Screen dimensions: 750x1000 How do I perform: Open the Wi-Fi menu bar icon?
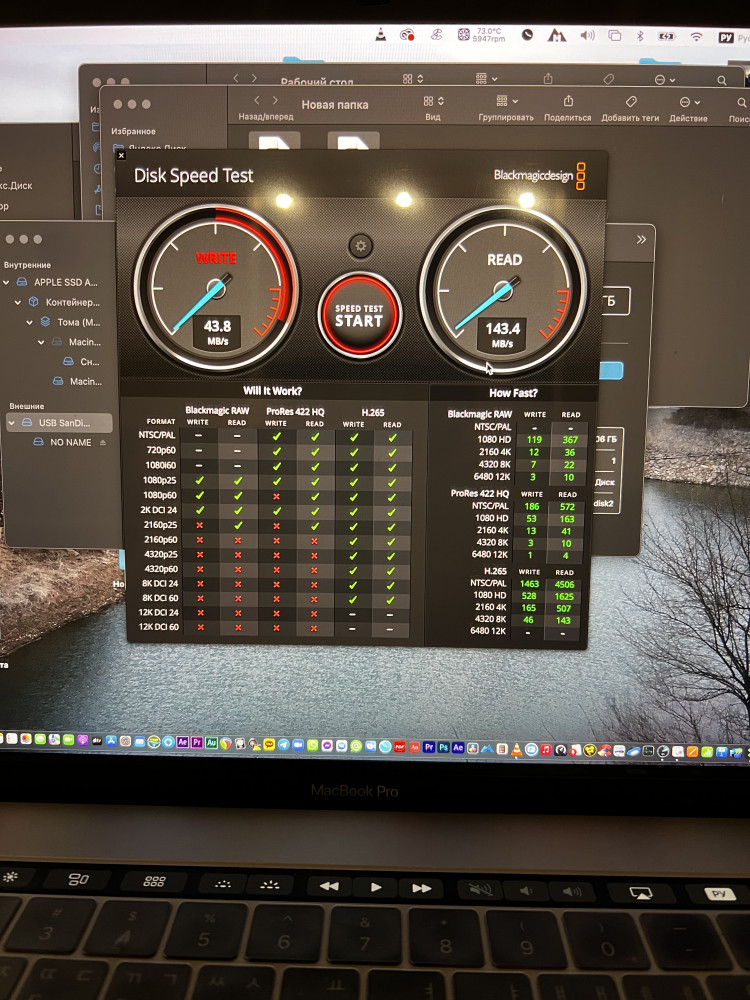(696, 36)
